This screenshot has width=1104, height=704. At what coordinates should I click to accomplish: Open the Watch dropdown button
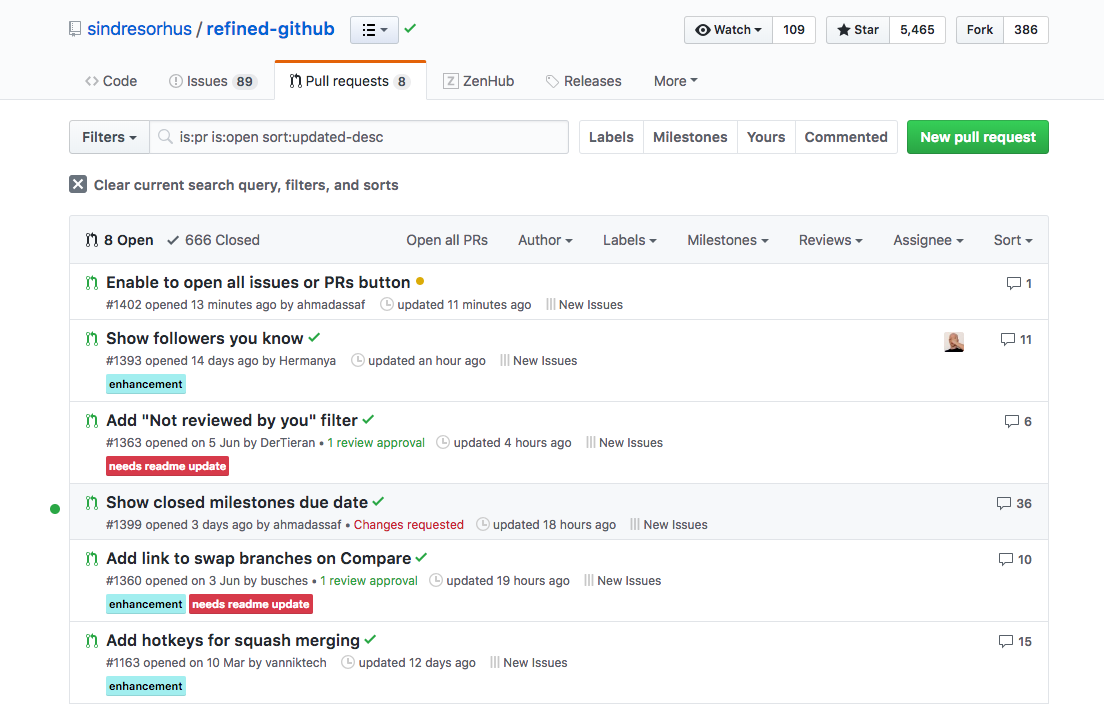tap(728, 30)
